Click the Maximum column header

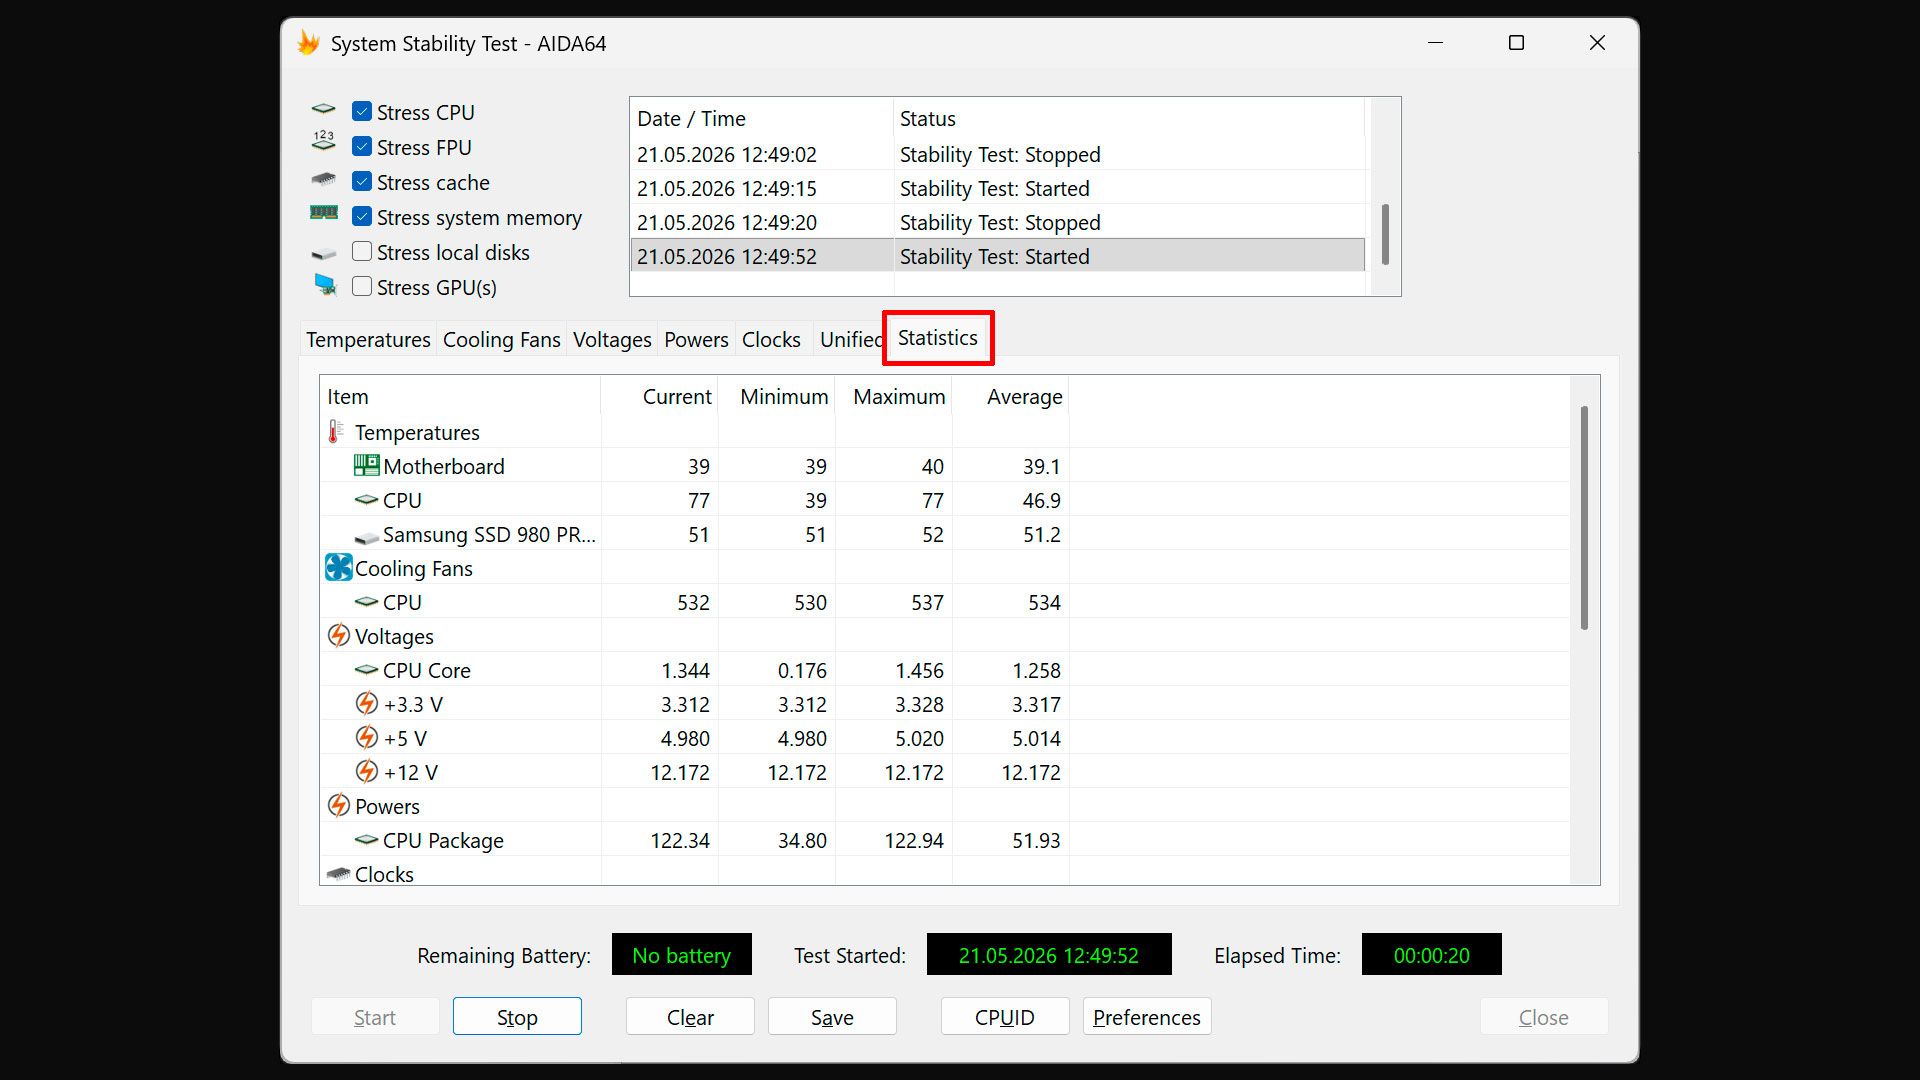tap(893, 396)
